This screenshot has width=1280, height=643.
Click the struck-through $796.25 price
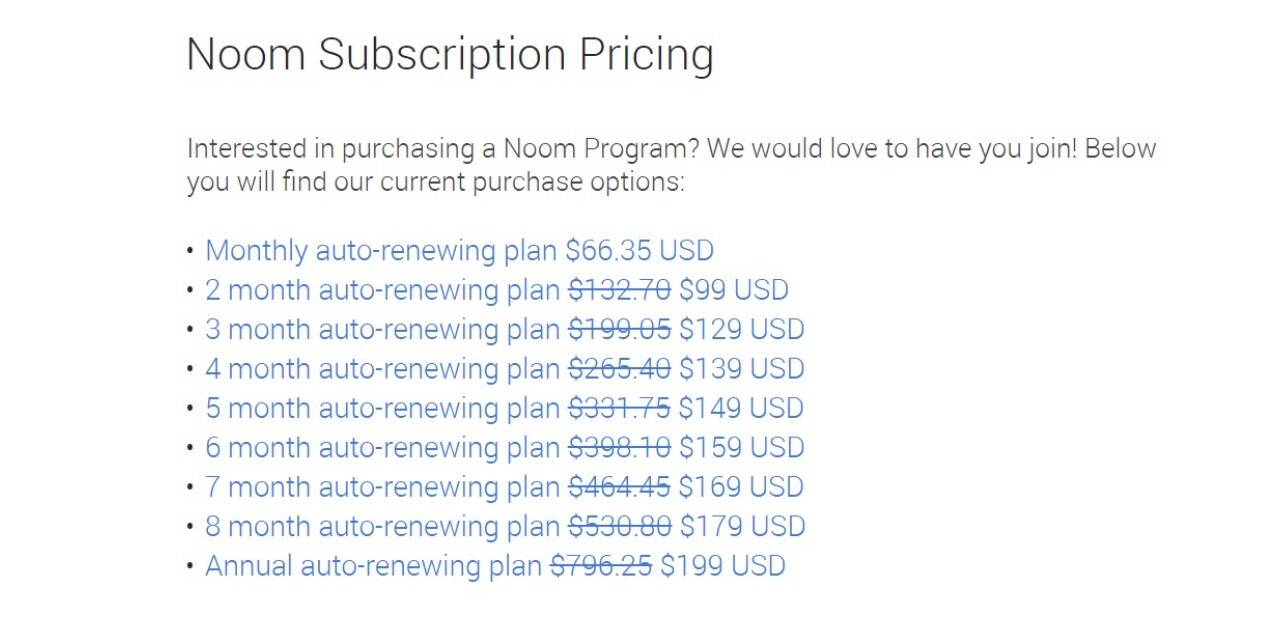pos(601,566)
